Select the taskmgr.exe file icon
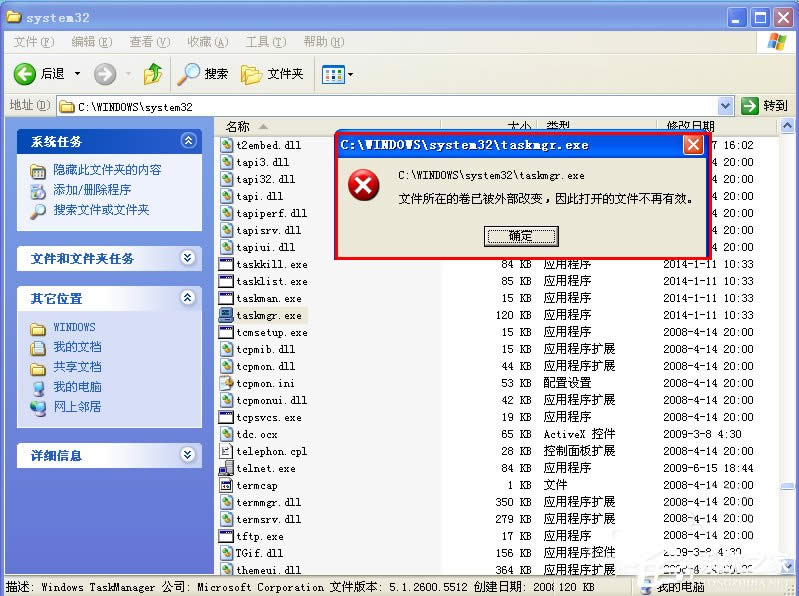The height and width of the screenshot is (596, 799). pyautogui.click(x=226, y=315)
